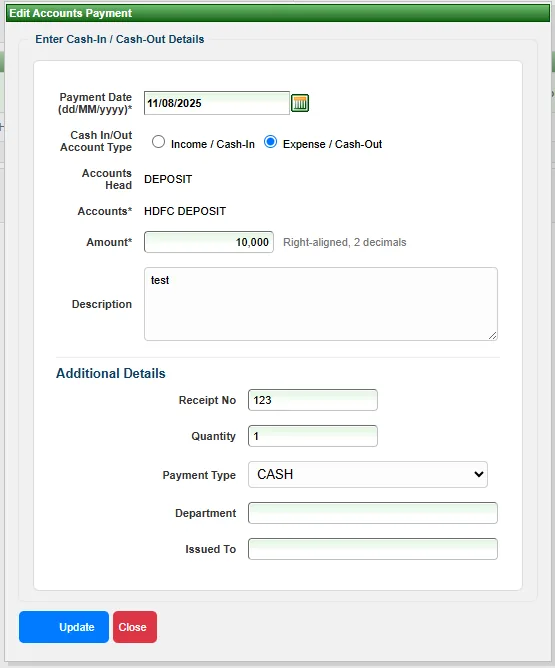Click the HDFC DEPOSIT accounts value

pos(185,211)
